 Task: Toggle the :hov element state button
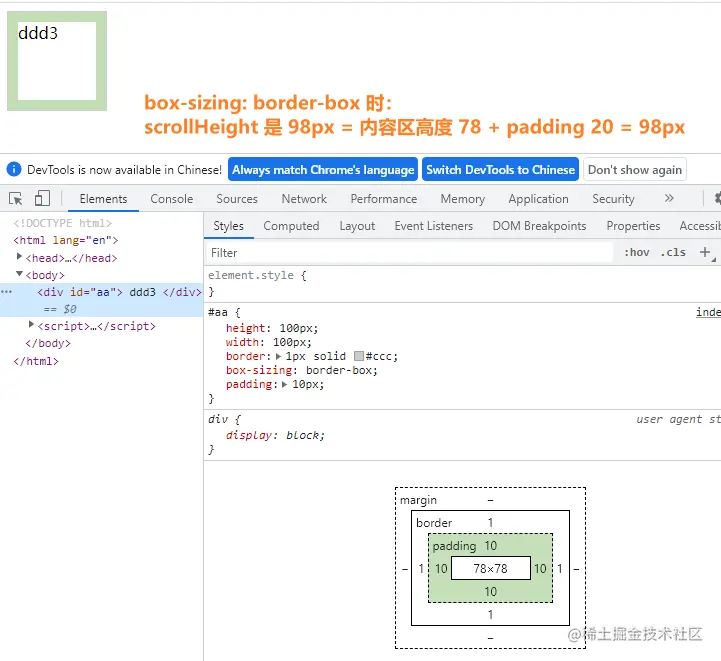coord(637,252)
